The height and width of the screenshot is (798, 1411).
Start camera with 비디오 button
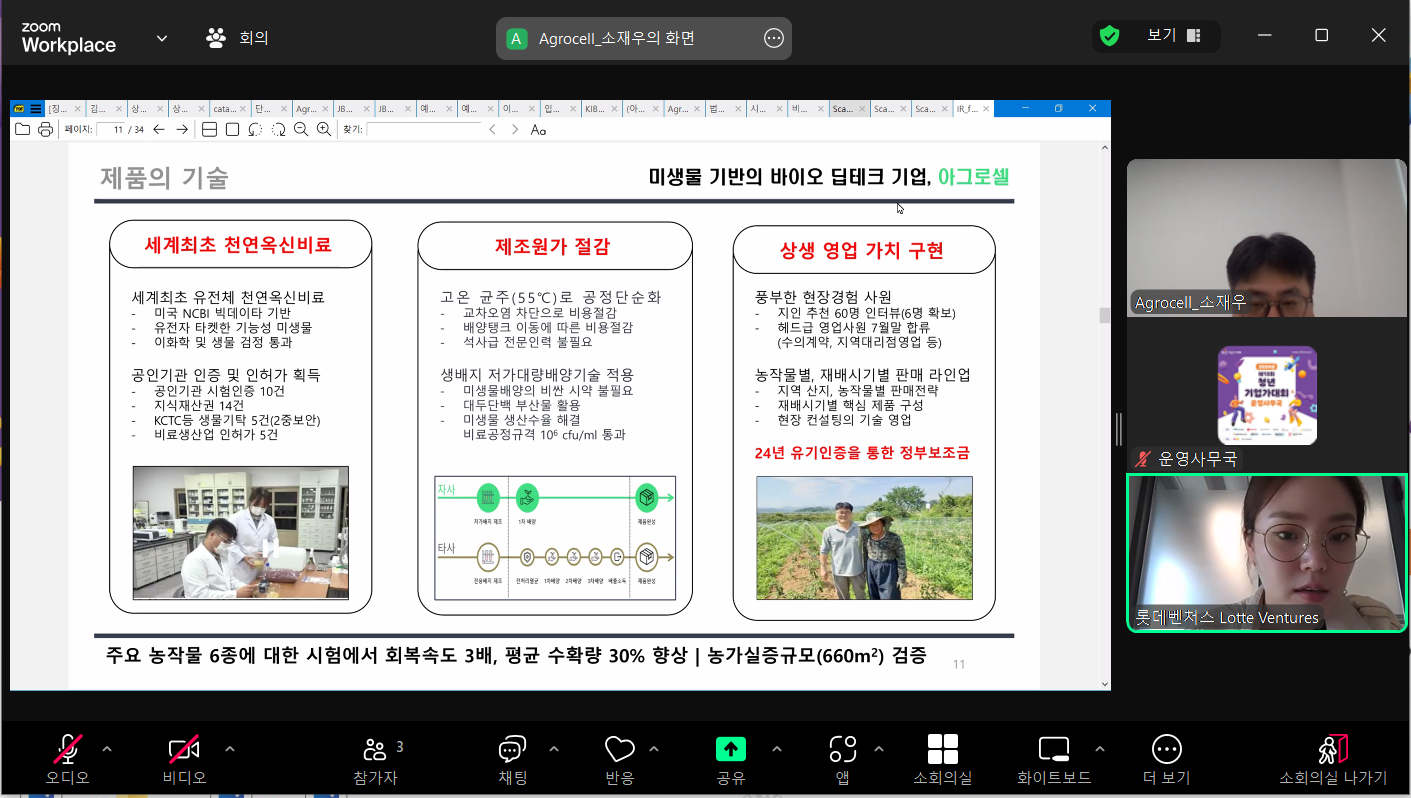pyautogui.click(x=184, y=760)
